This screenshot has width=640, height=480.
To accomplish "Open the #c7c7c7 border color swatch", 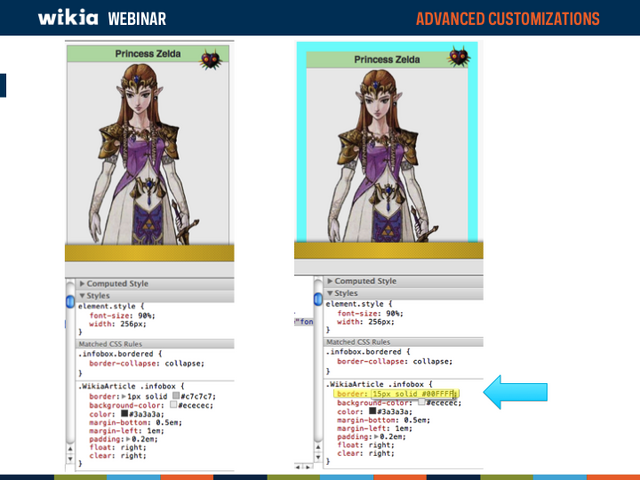I will tap(176, 396).
